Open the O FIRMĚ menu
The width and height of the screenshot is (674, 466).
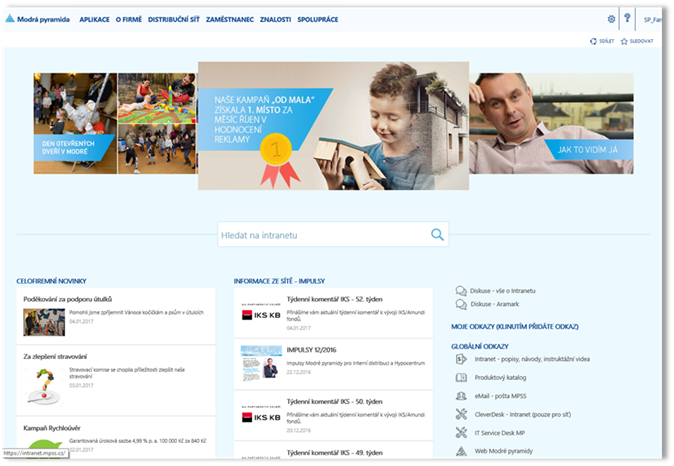point(129,19)
